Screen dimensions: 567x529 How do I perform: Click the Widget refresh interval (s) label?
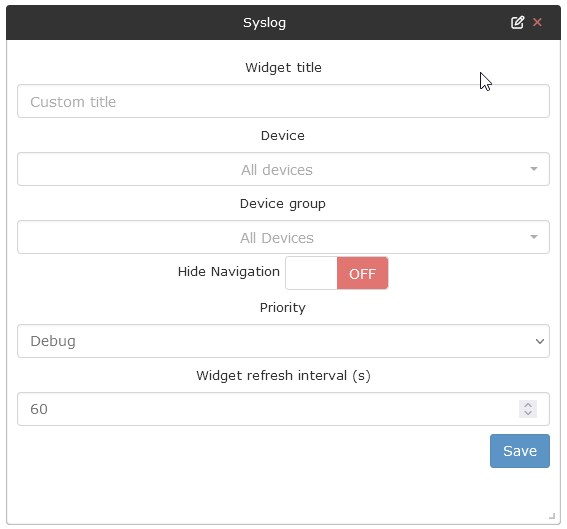[x=284, y=376]
